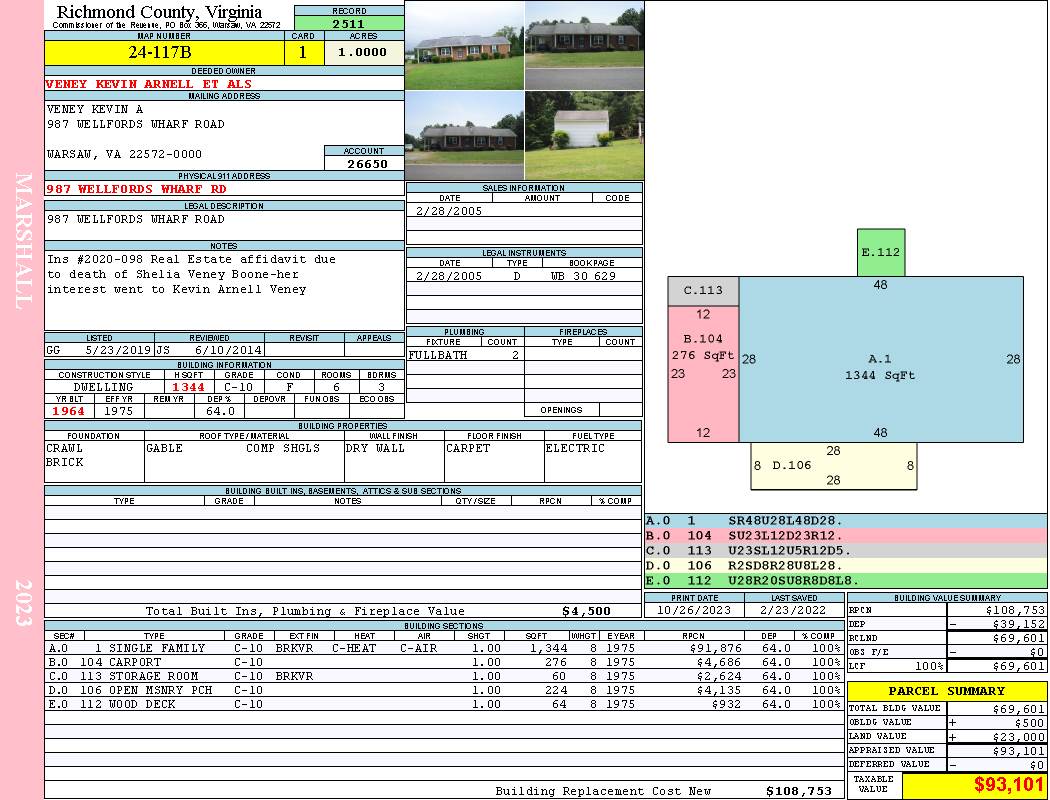The height and width of the screenshot is (800, 1050).
Task: Select reviewed date 6/10/2014
Action: [228, 349]
